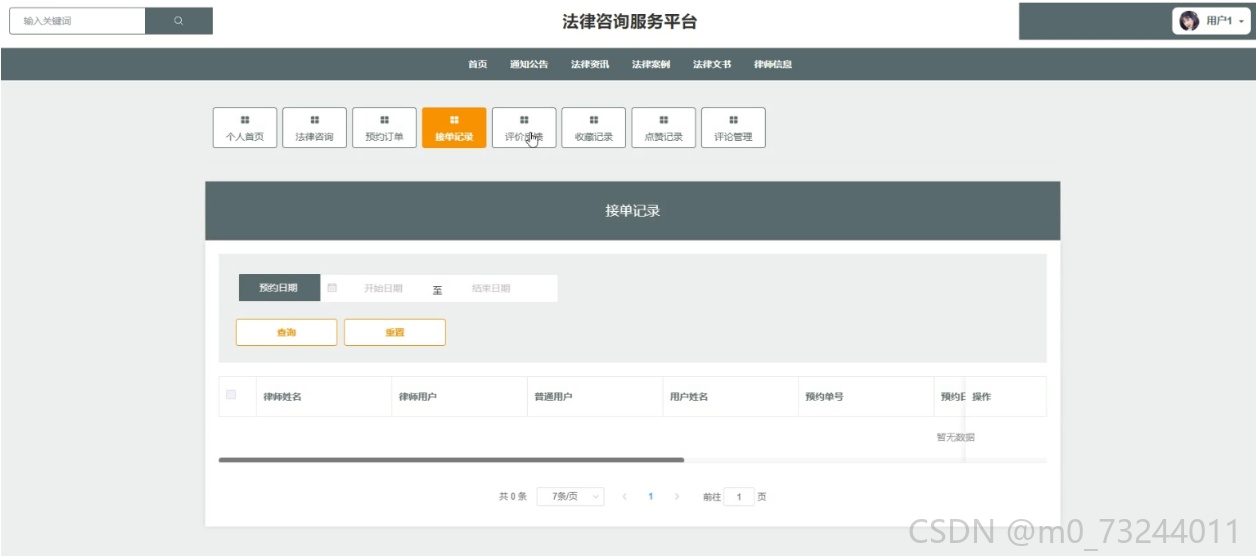This screenshot has height=557, width=1257.
Task: Open 法律文书 in navigation bar
Action: click(712, 64)
